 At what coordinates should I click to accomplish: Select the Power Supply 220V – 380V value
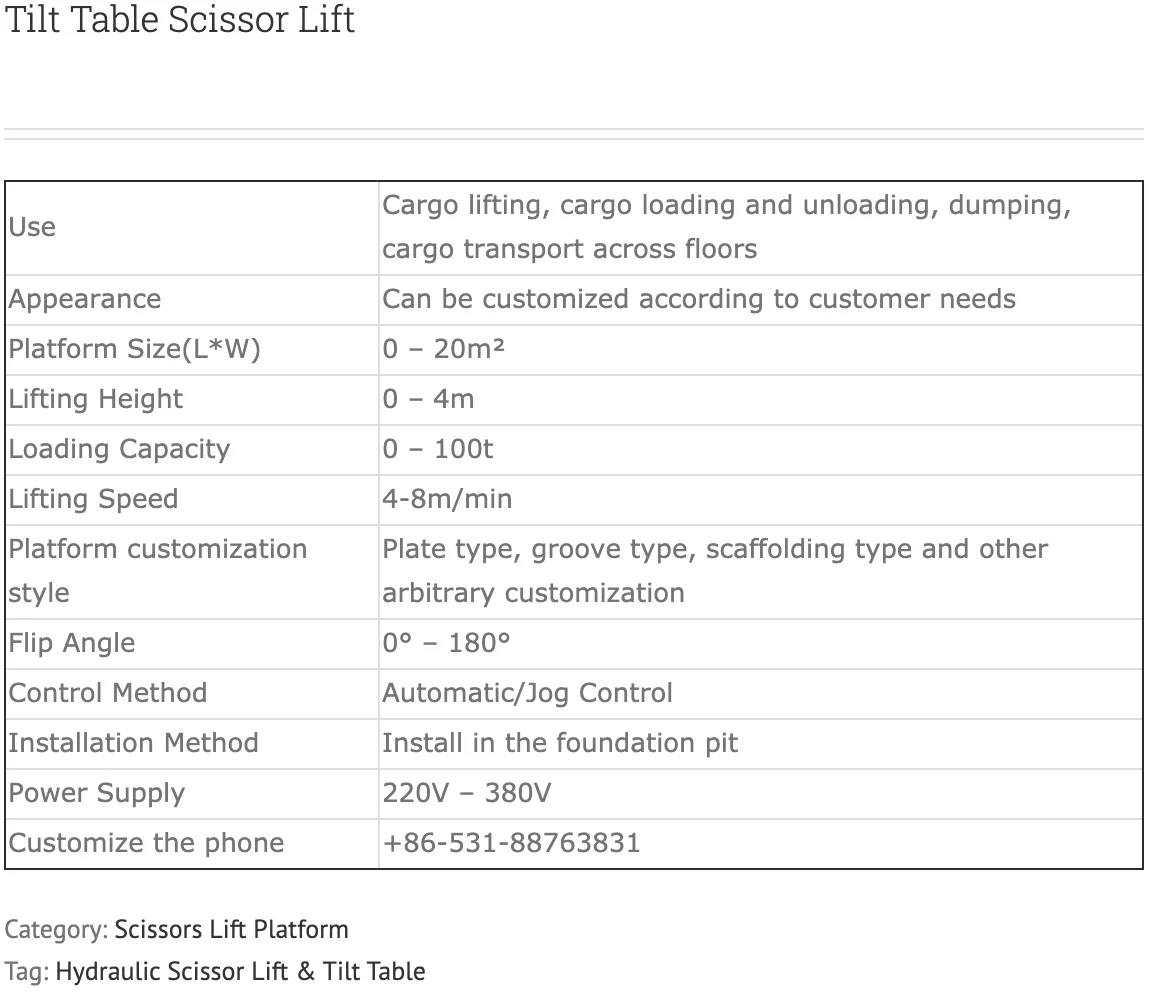pos(467,794)
